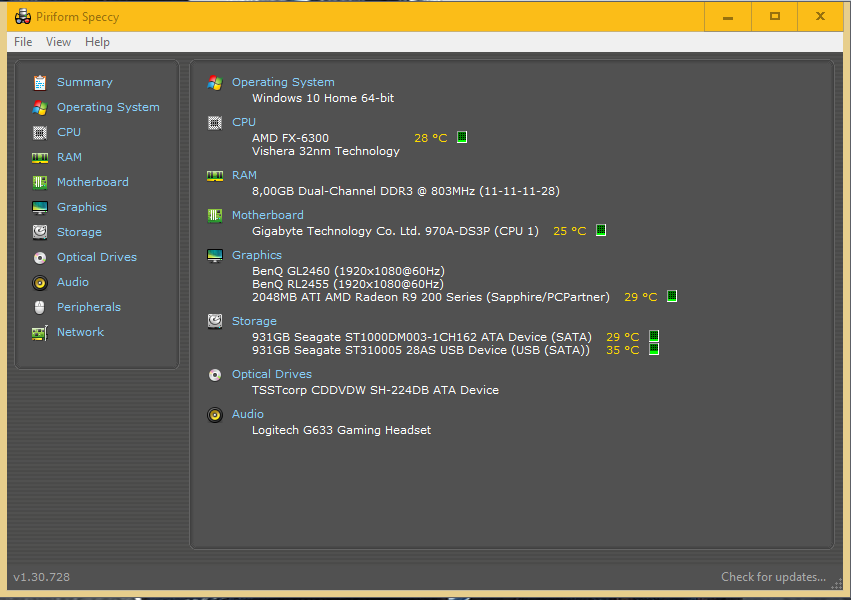This screenshot has height=600, width=851.
Task: Click the BenQ RL2455 monitor entry
Action: pyautogui.click(x=348, y=284)
